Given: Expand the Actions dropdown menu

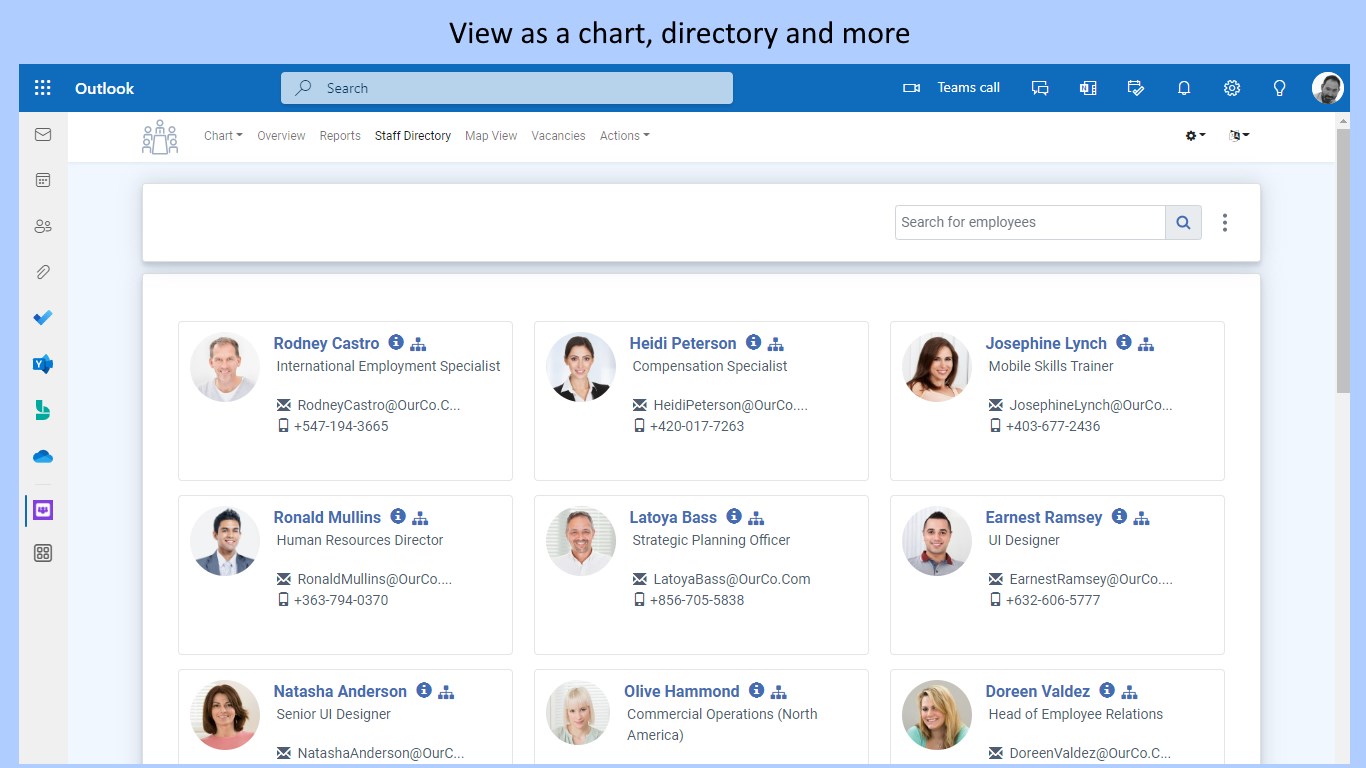Looking at the screenshot, I should pos(624,136).
